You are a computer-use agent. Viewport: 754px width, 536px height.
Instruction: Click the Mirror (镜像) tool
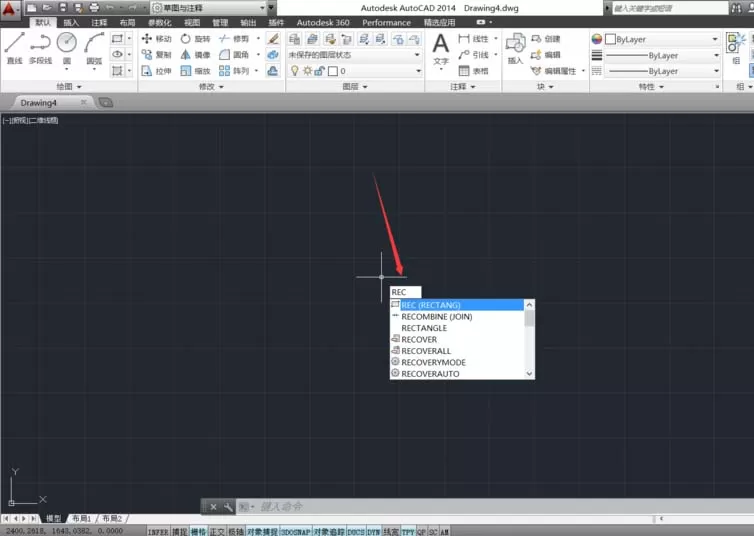point(195,55)
